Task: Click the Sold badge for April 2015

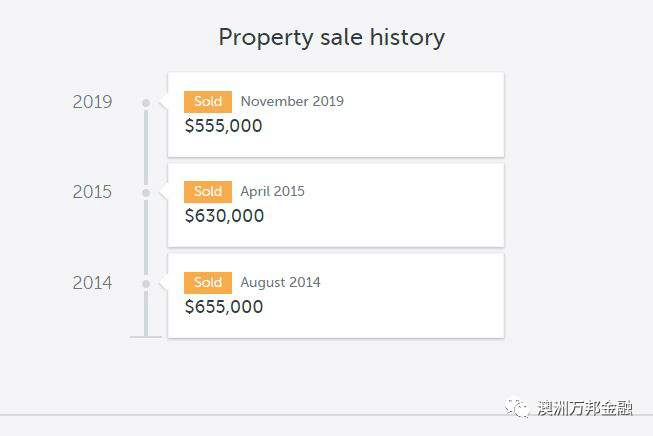Action: click(208, 192)
